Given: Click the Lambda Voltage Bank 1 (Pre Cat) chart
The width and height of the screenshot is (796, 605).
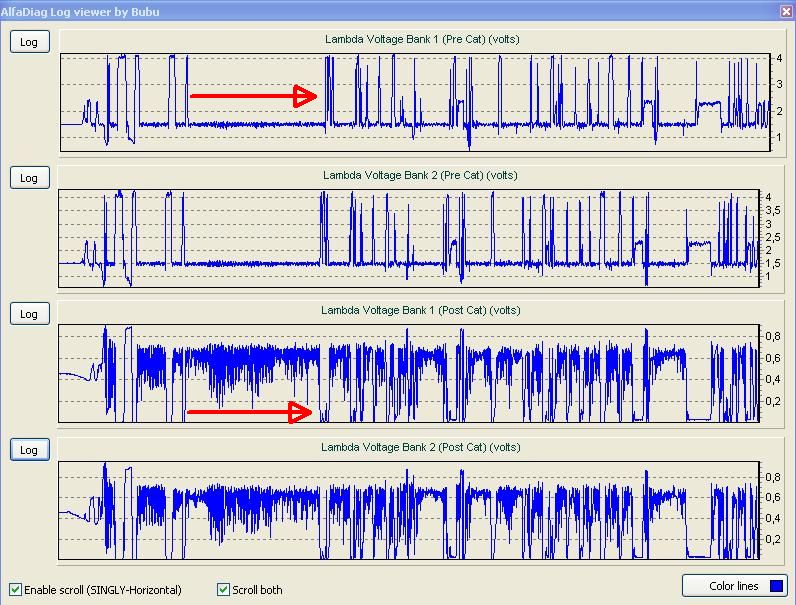Looking at the screenshot, I should click(x=415, y=102).
